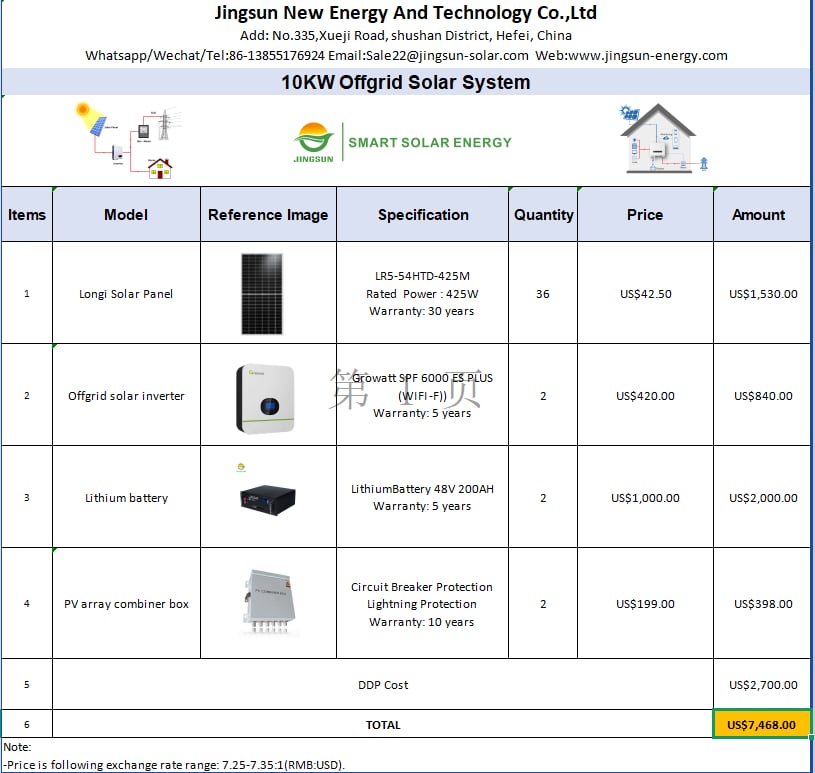Select the highlighted total cell 'US$7,468.00'
The height and width of the screenshot is (773, 815).
[x=761, y=724]
